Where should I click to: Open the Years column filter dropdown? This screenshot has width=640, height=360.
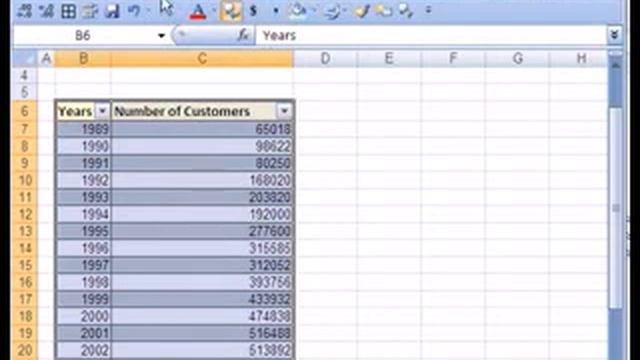click(x=102, y=111)
